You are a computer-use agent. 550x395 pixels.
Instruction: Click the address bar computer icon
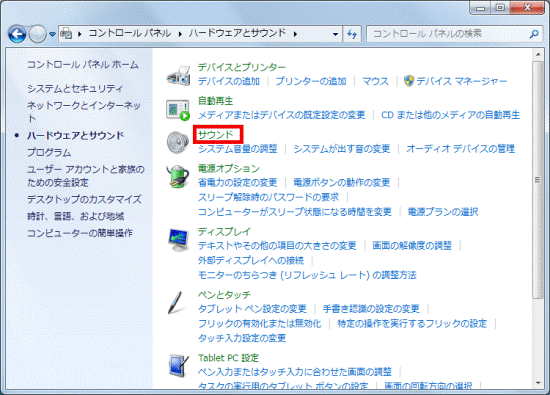tap(66, 34)
